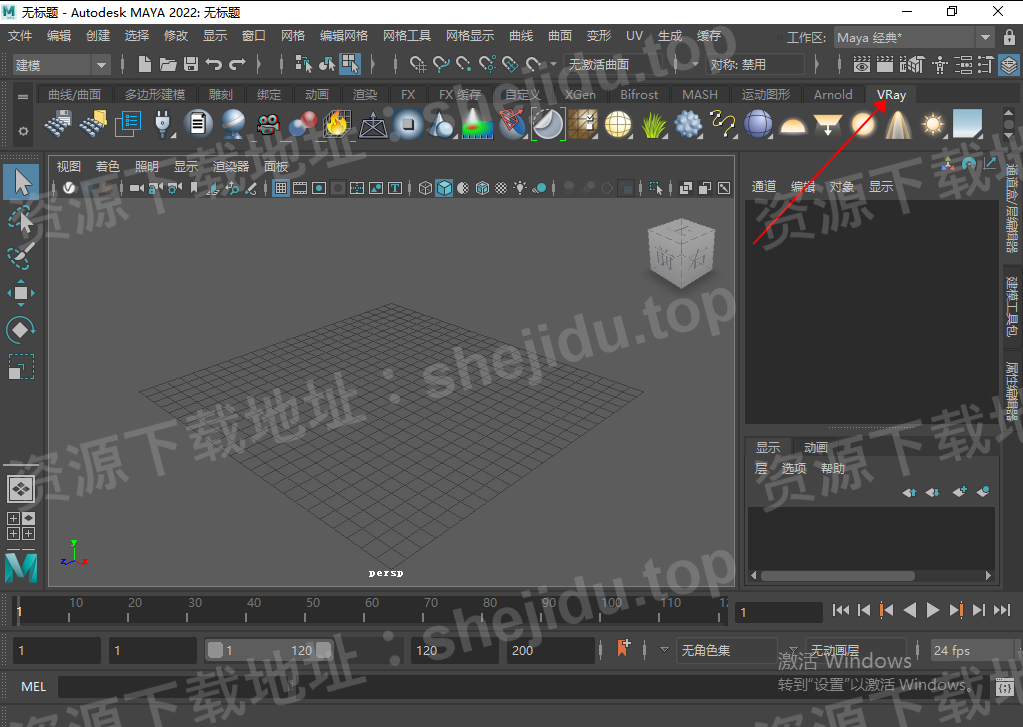Image resolution: width=1023 pixels, height=727 pixels.
Task: Click the MEL command line input field
Action: pyautogui.click(x=523, y=687)
